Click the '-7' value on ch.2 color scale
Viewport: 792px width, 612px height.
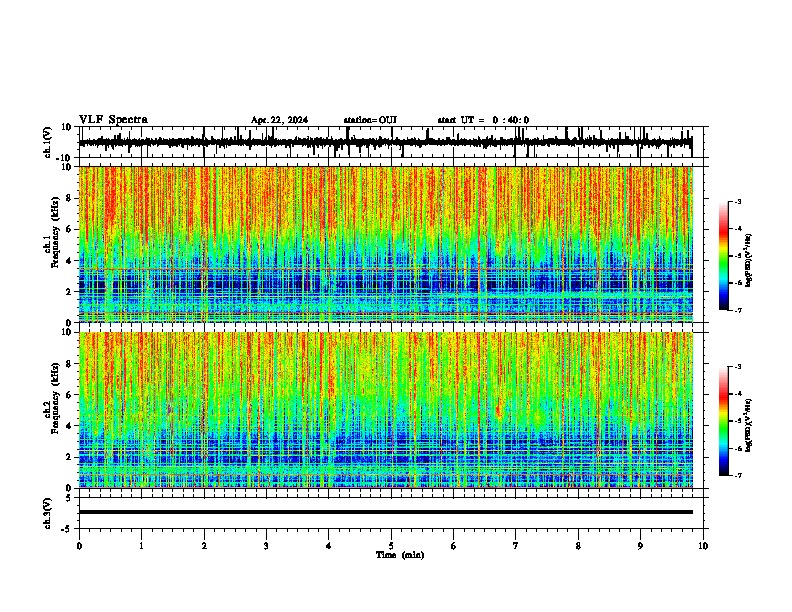737,475
